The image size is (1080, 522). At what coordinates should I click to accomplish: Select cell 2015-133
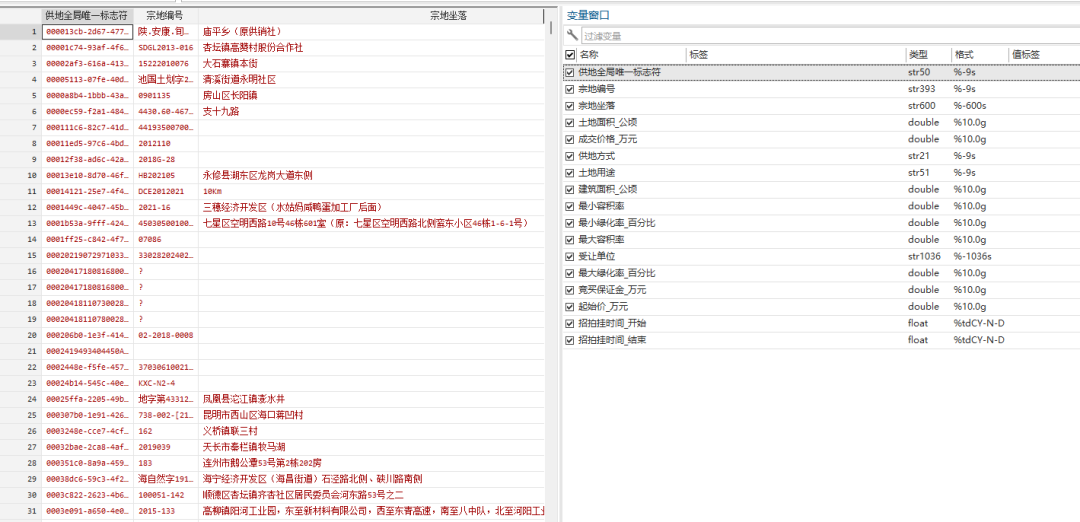pos(166,511)
